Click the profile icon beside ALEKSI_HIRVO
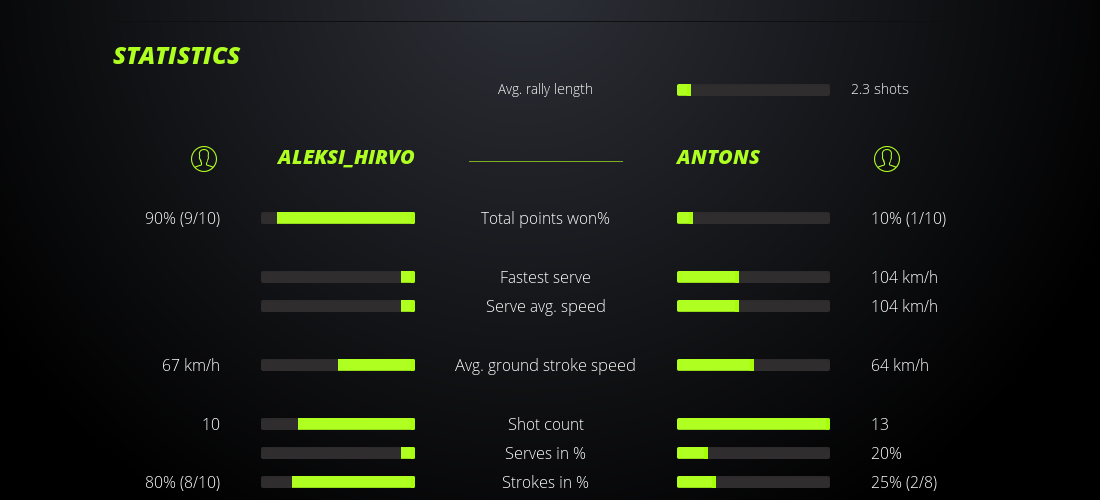 (x=204, y=158)
